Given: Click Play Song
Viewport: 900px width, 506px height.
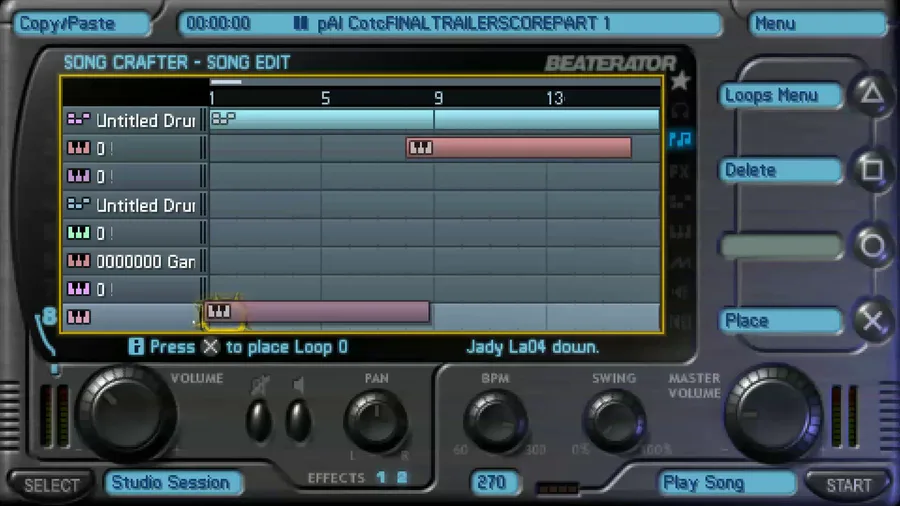Looking at the screenshot, I should (726, 483).
